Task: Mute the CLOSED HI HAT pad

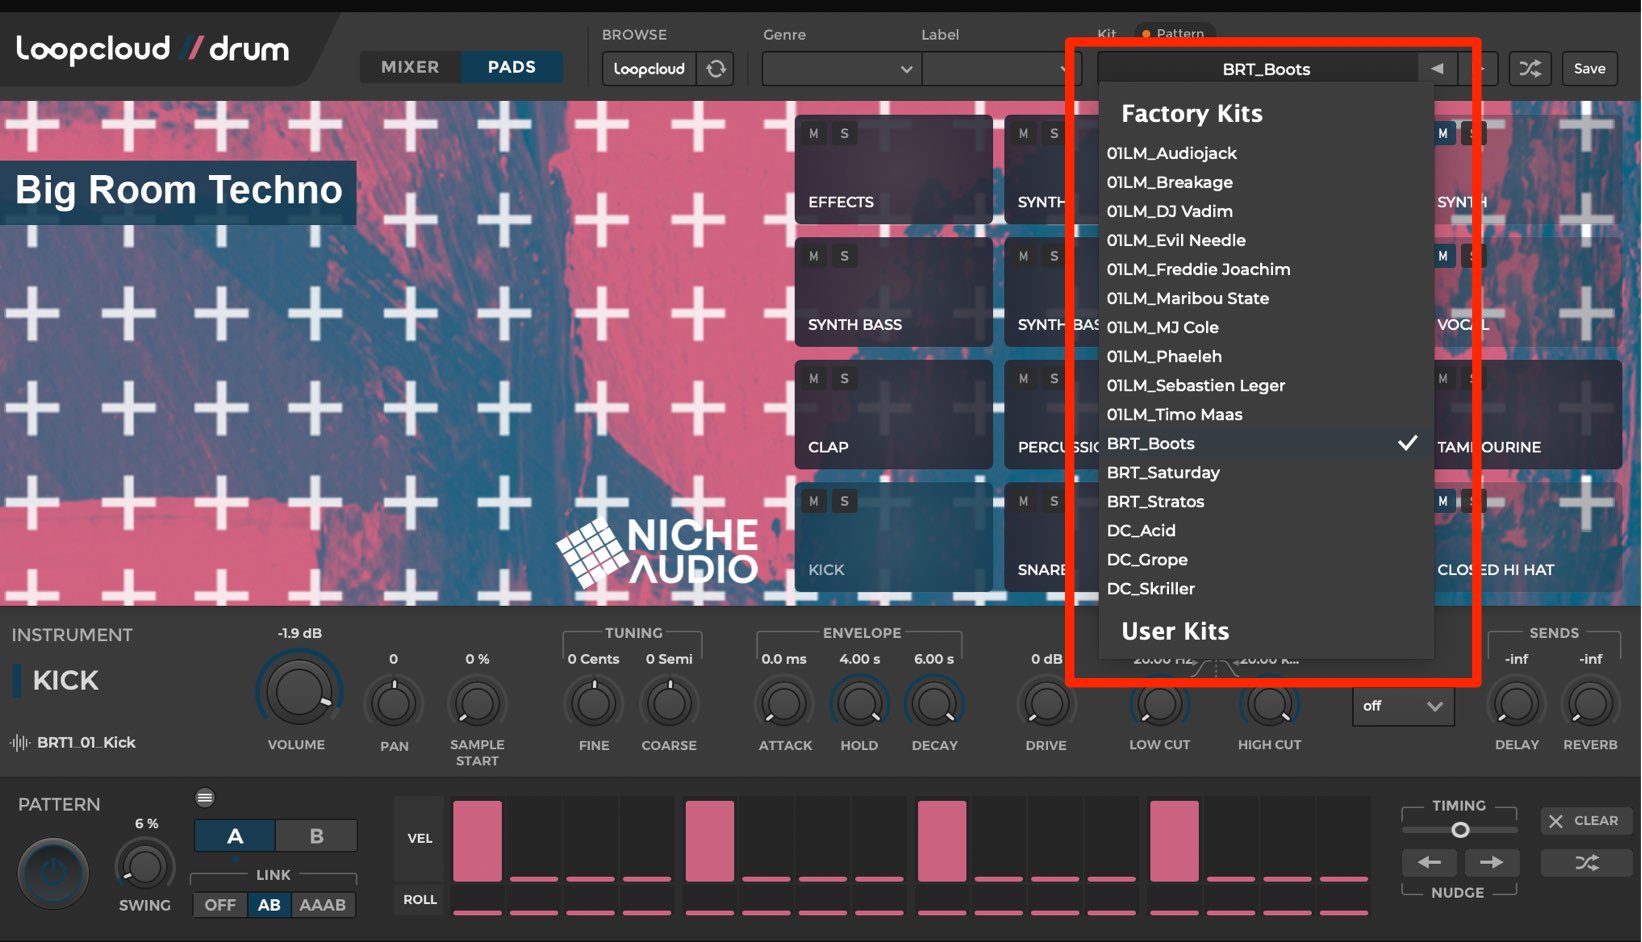Action: tap(1443, 501)
